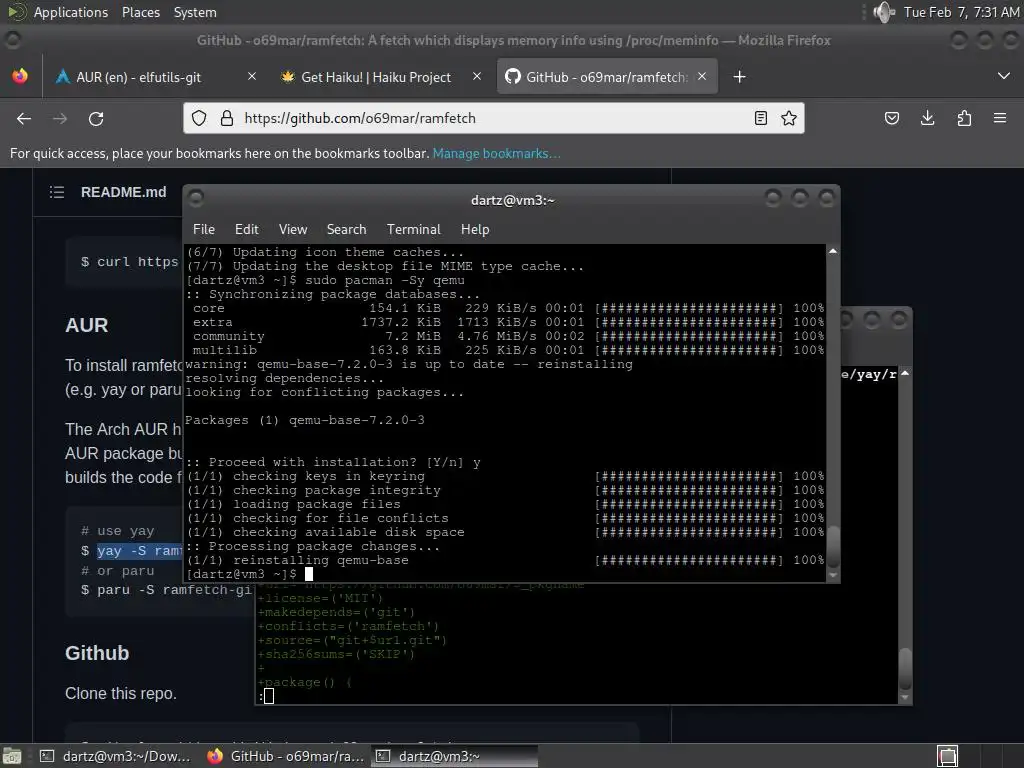The image size is (1024, 768).
Task: Click front terminal scrollbar up arrow
Action: coord(833,251)
